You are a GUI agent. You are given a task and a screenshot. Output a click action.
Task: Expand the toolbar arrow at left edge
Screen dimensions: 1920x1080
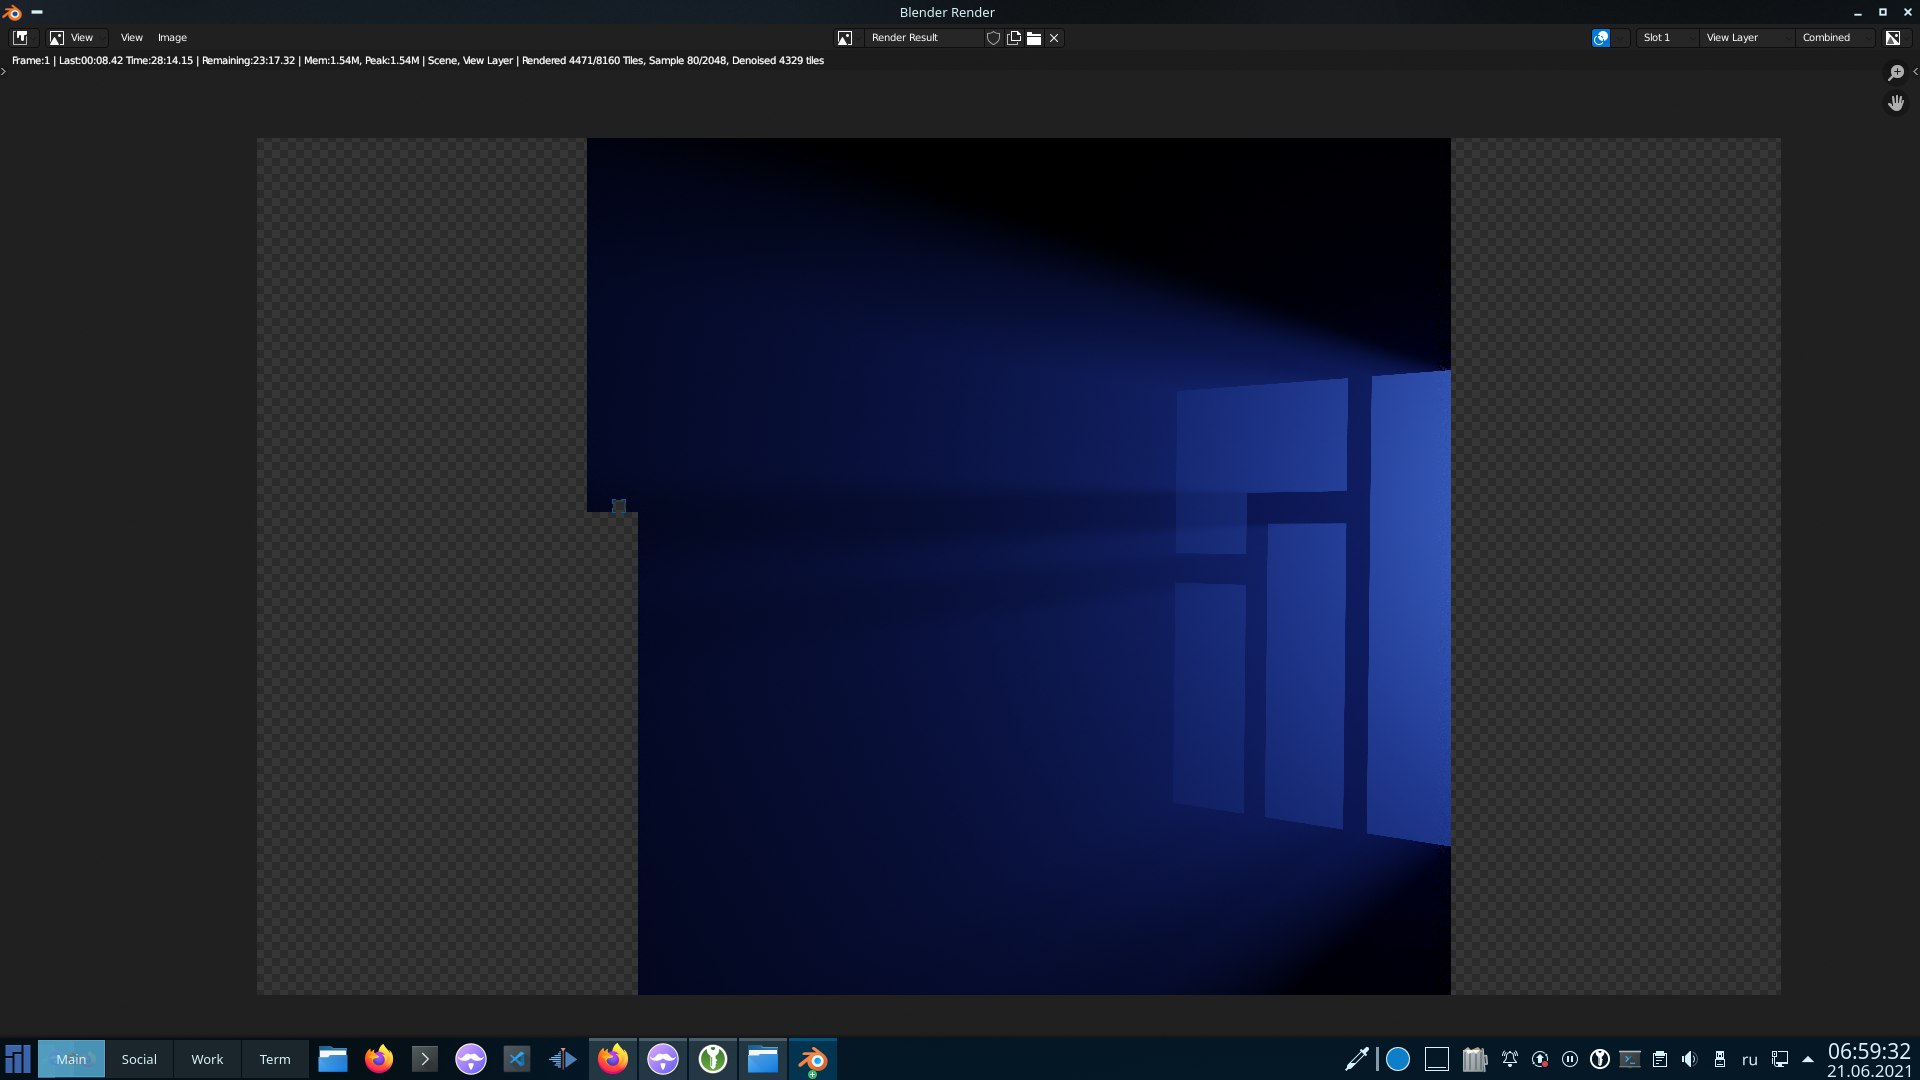tap(3, 71)
